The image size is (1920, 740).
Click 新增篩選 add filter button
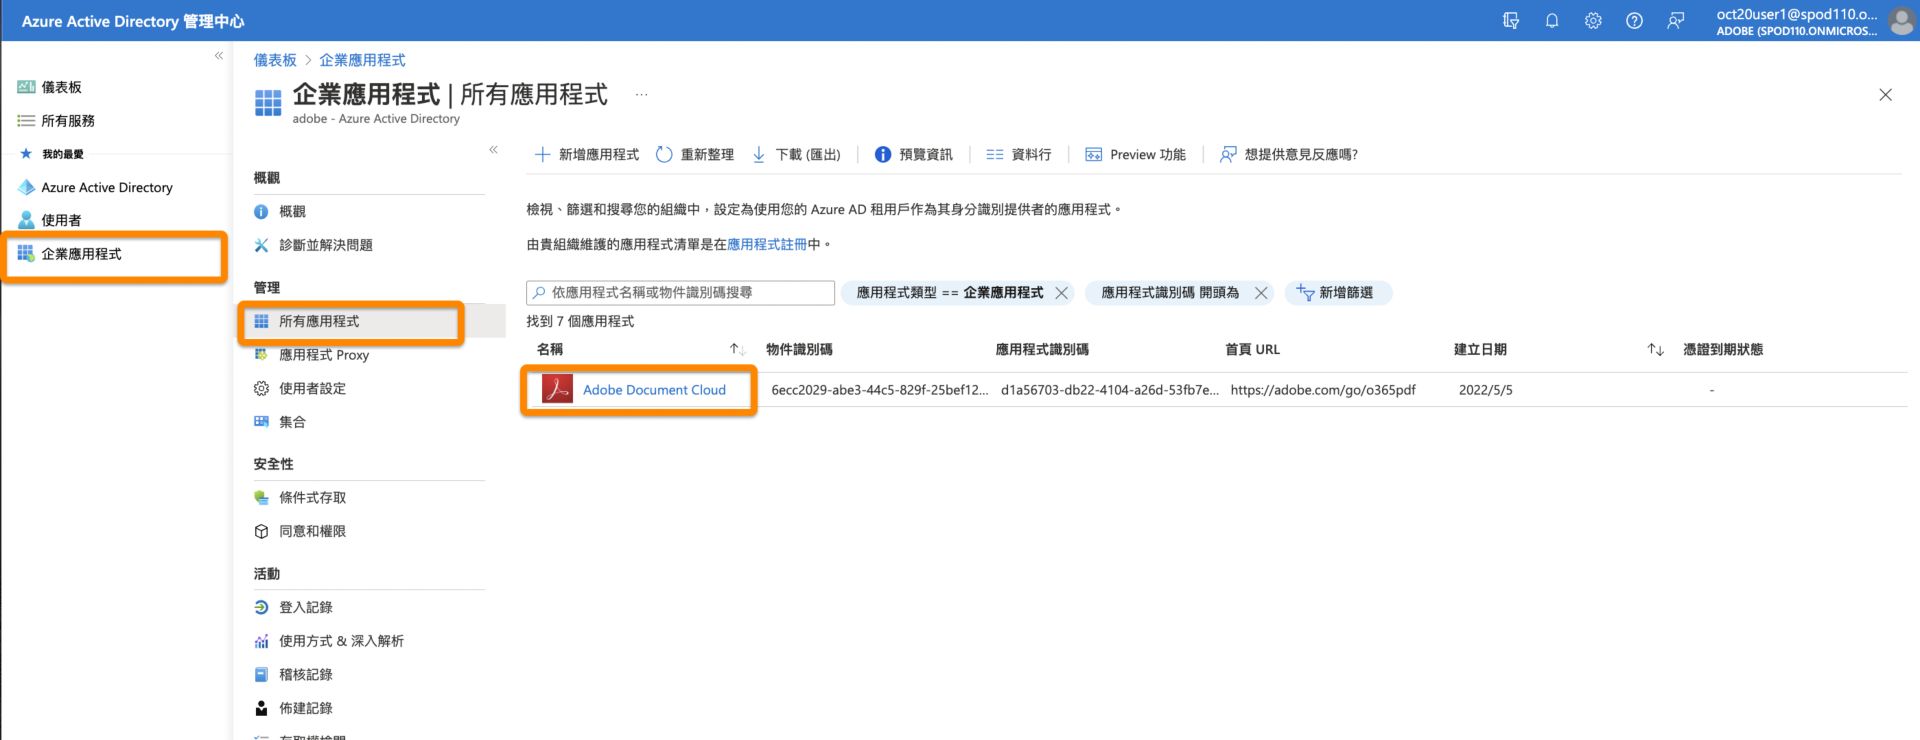pos(1338,292)
